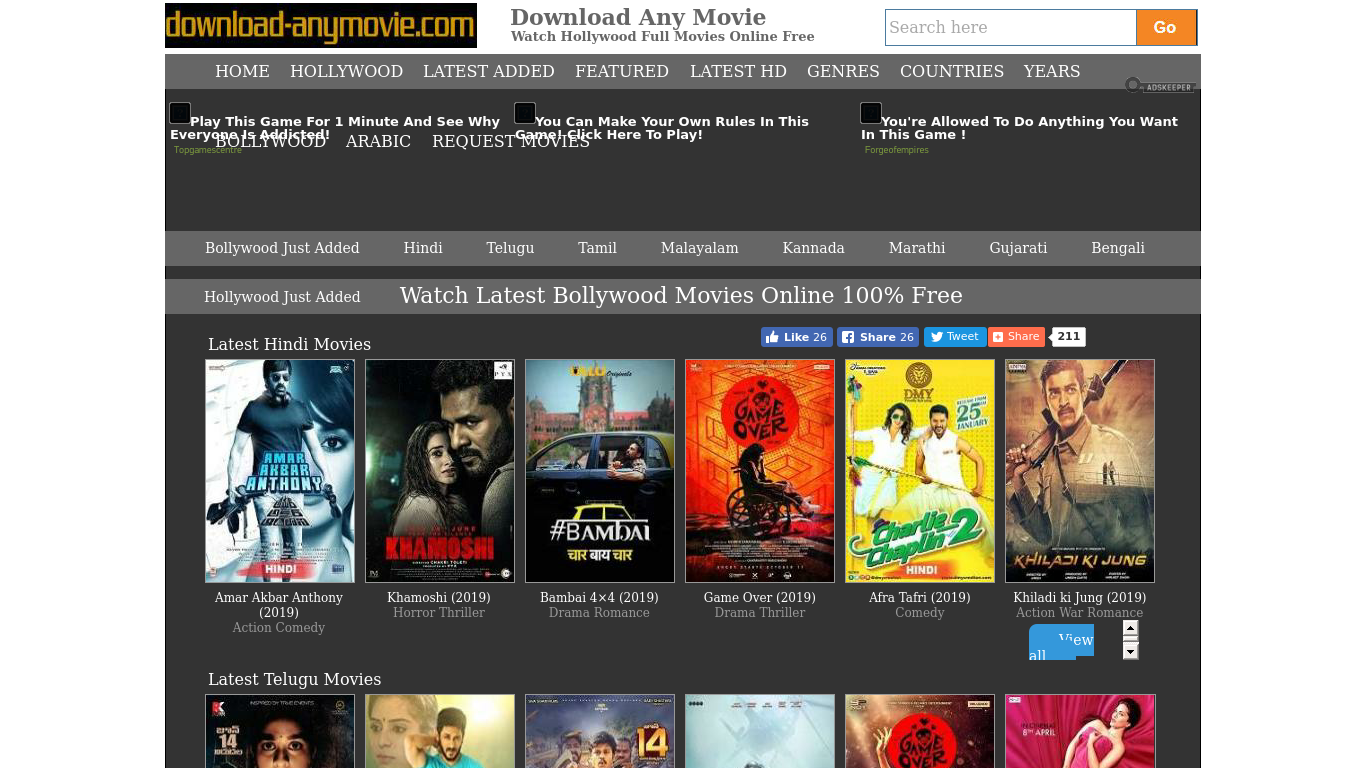Click the Drama Thriller genre text
Image resolution: width=1366 pixels, height=768 pixels.
[x=760, y=613]
